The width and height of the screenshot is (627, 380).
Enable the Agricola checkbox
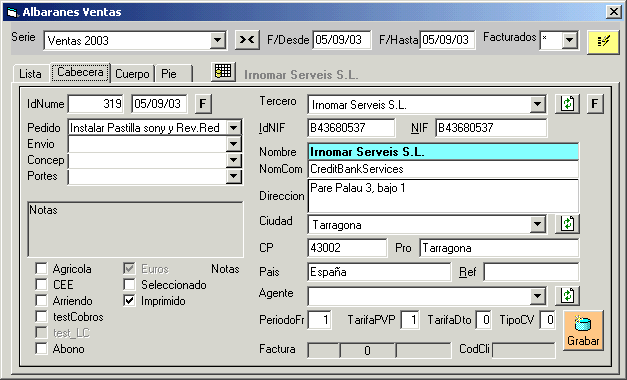pos(41,268)
